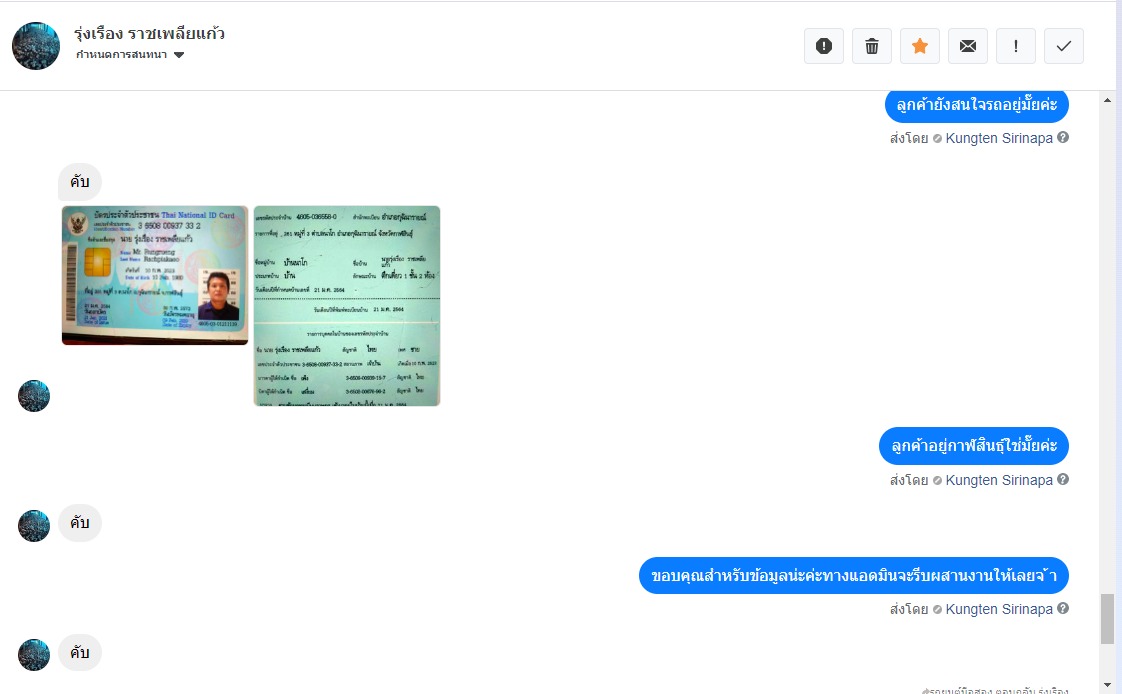The height and width of the screenshot is (694, 1122).
Task: Click the customer profile picture in header
Action: (36, 46)
